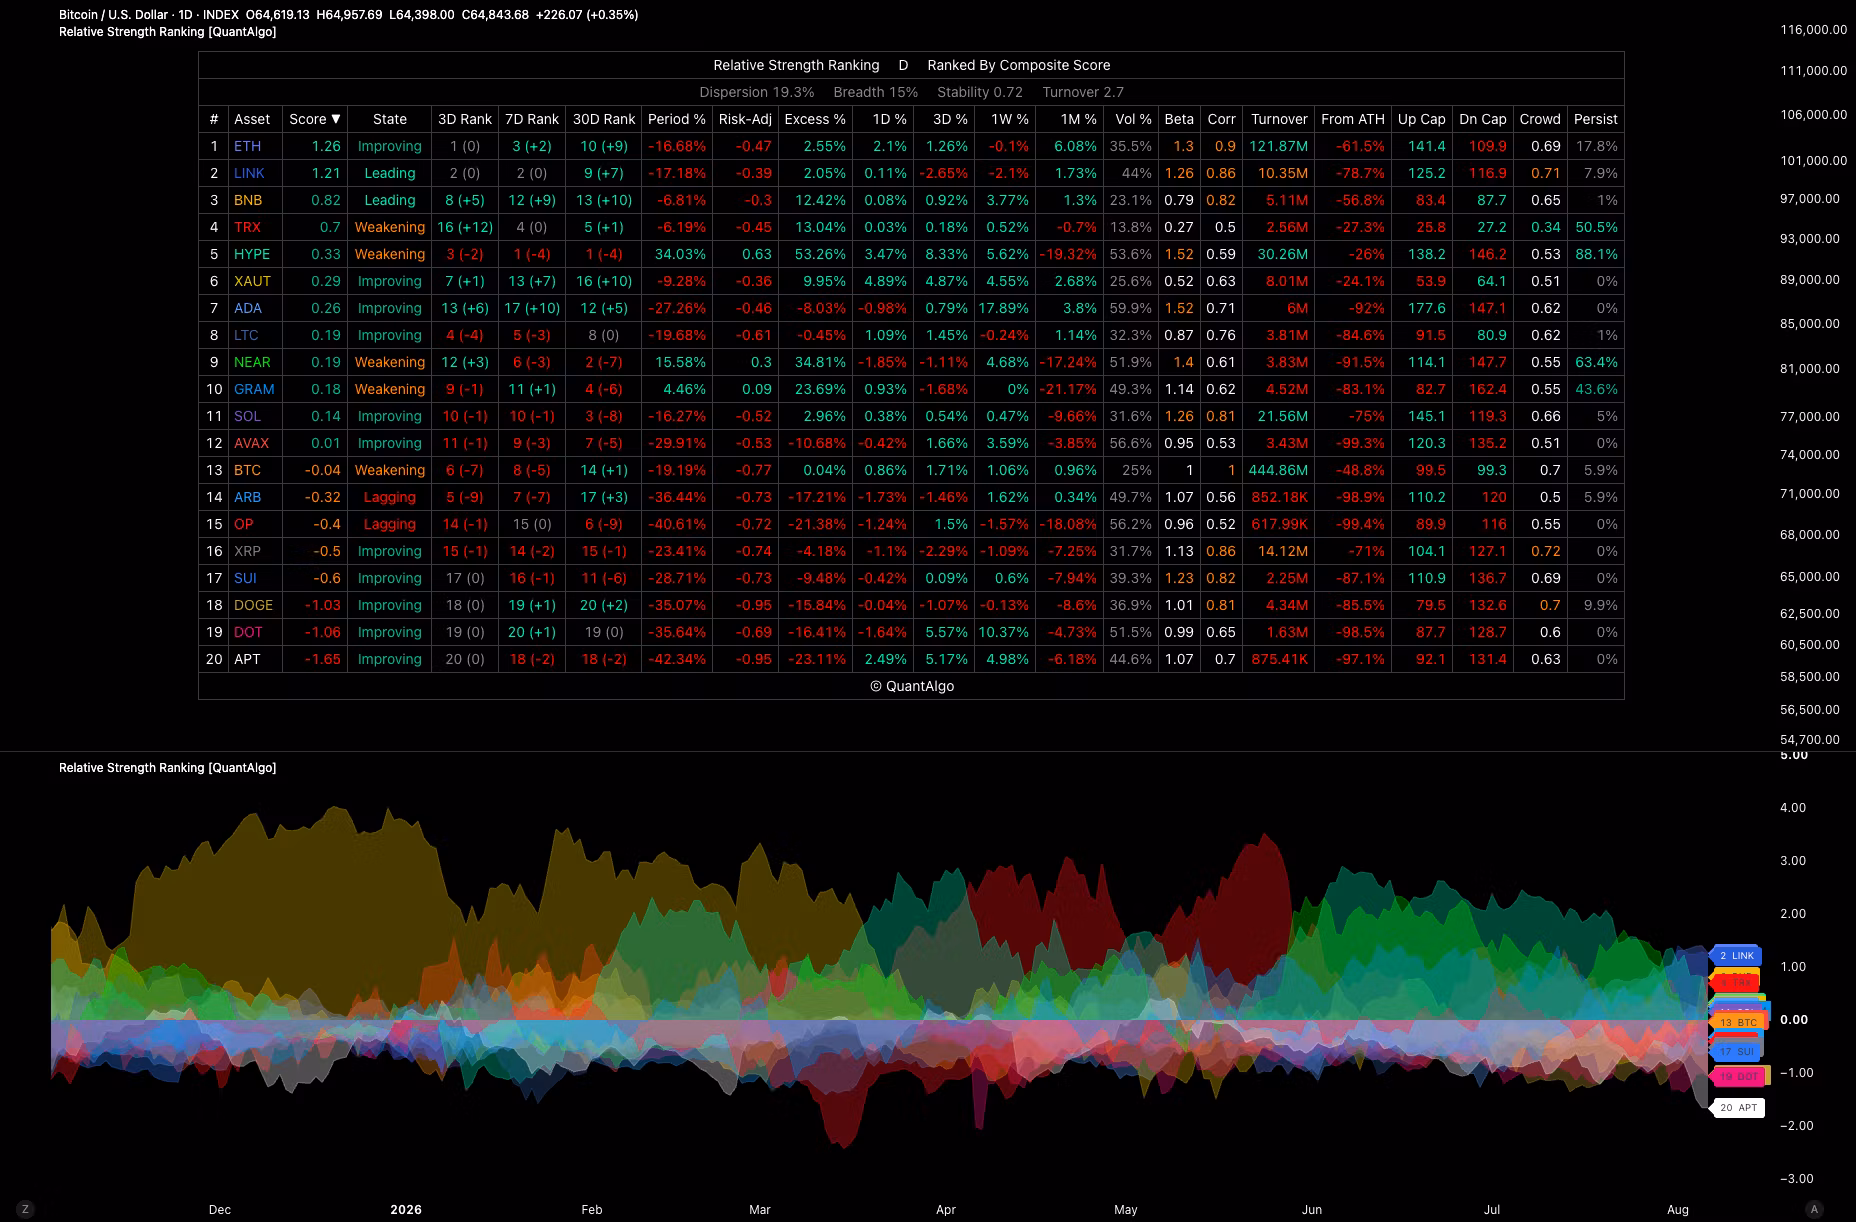Click XRP in the Asset column
Screen dimensions: 1856x1222
pyautogui.click(x=247, y=551)
